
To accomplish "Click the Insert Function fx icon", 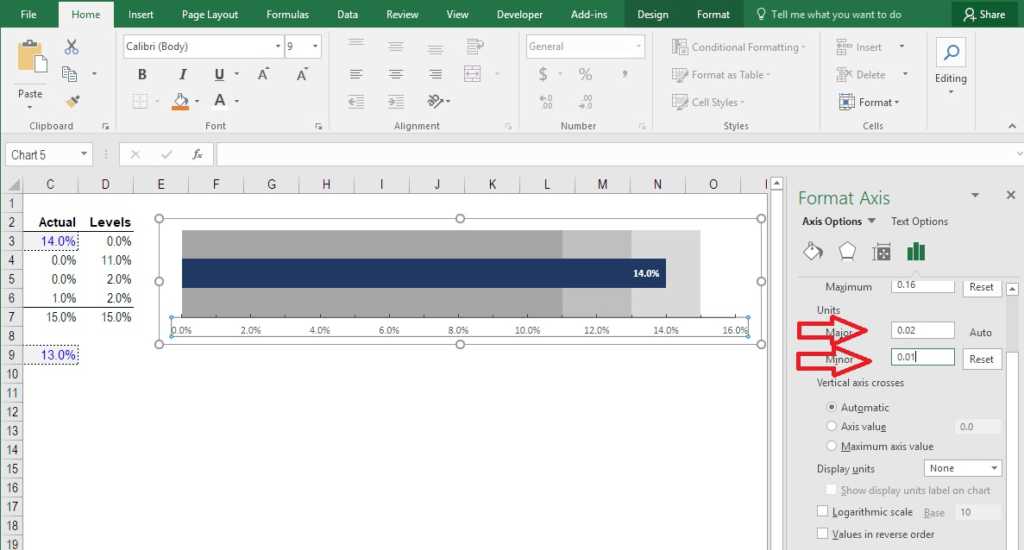I will 198,155.
